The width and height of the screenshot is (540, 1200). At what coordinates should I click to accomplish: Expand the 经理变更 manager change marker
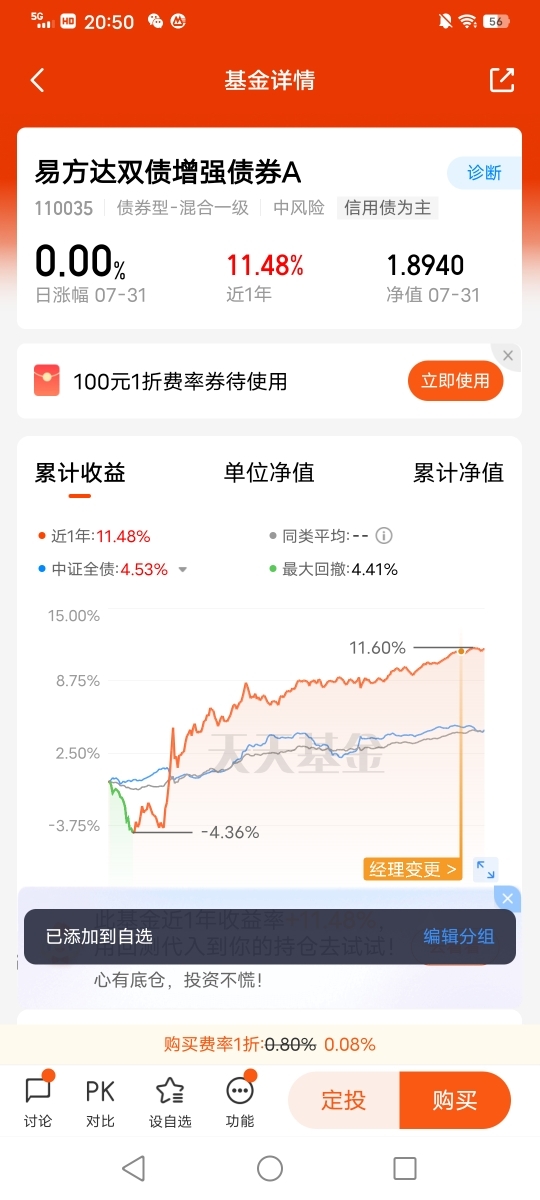pos(413,869)
